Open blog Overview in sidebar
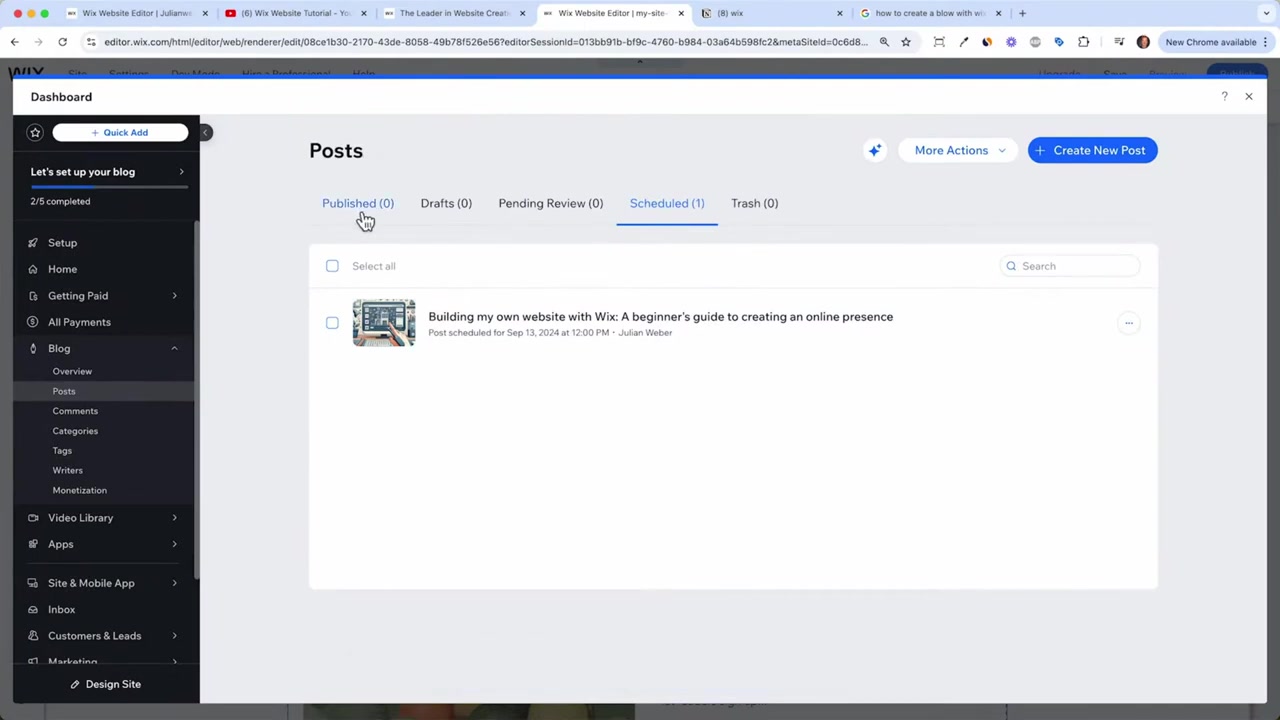This screenshot has width=1280, height=720. 72,371
